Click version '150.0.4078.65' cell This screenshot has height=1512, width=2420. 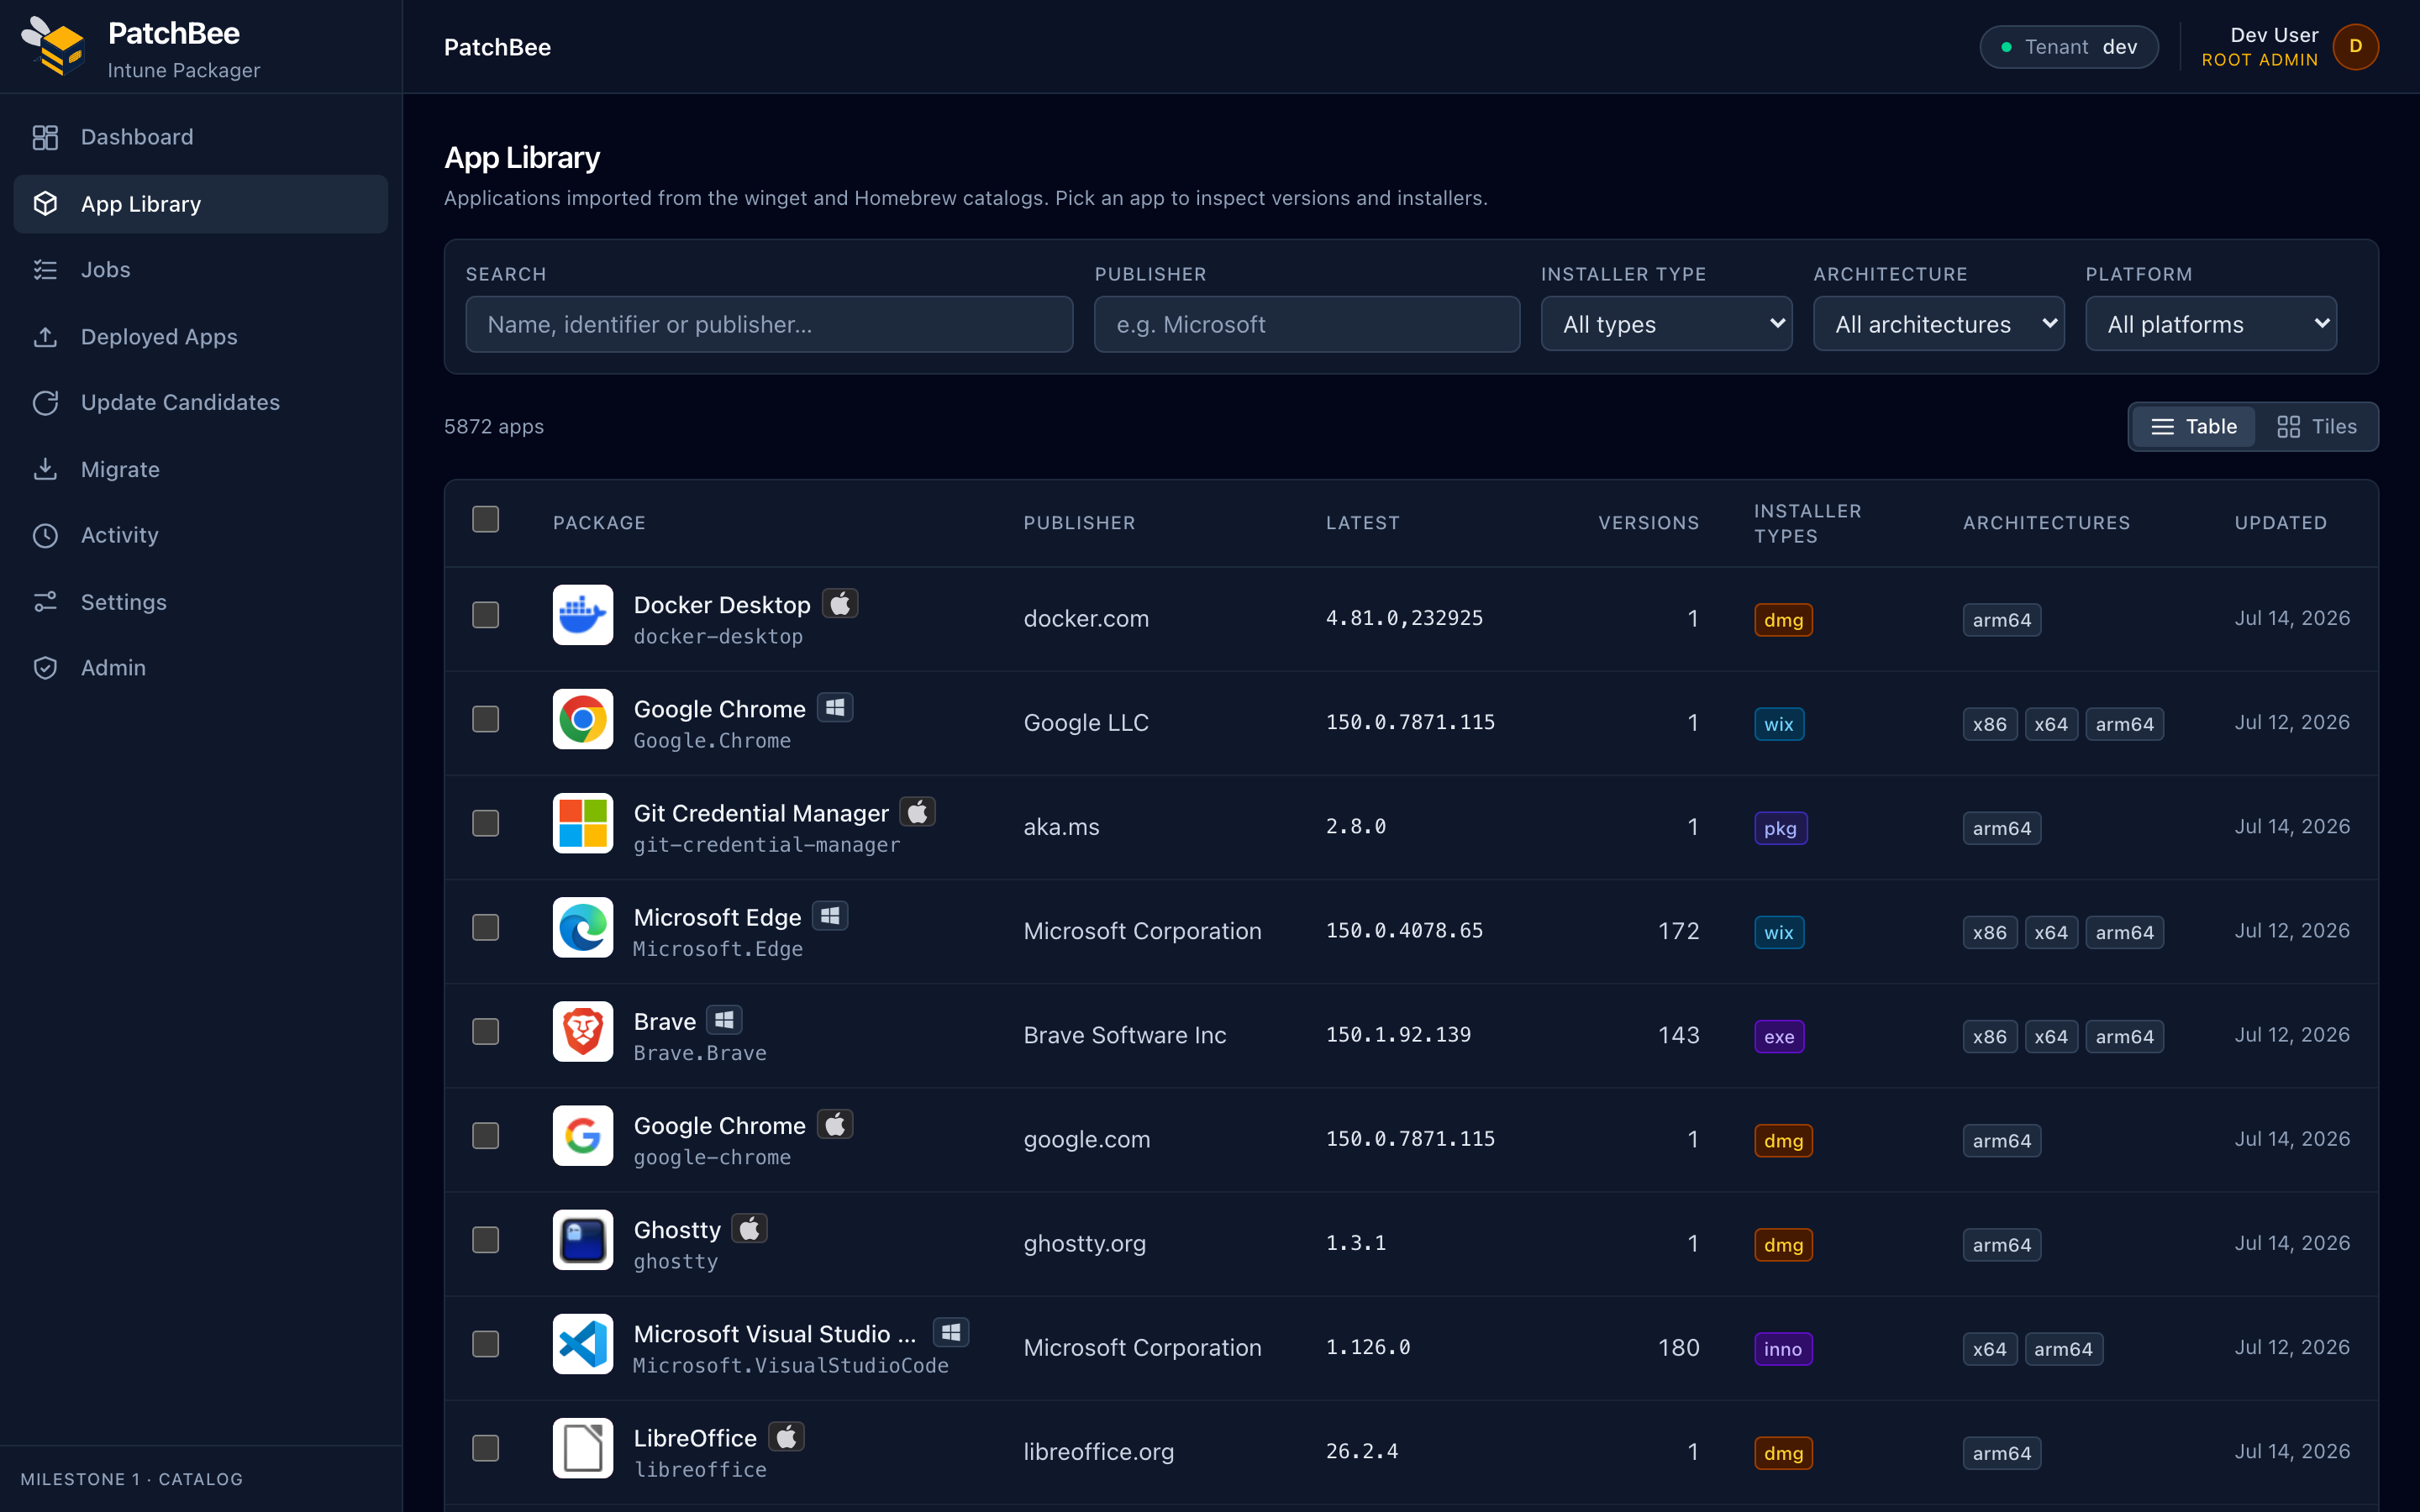[x=1404, y=930]
